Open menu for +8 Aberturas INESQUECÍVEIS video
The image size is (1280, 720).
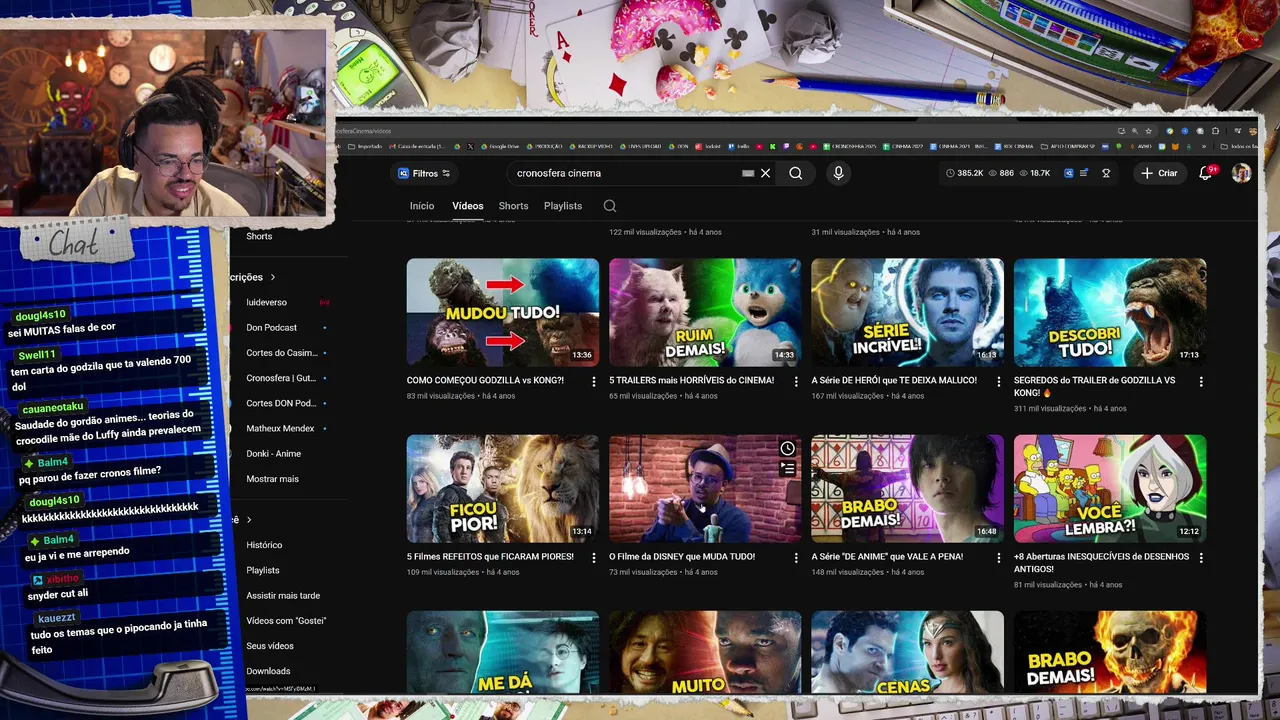(x=1201, y=558)
